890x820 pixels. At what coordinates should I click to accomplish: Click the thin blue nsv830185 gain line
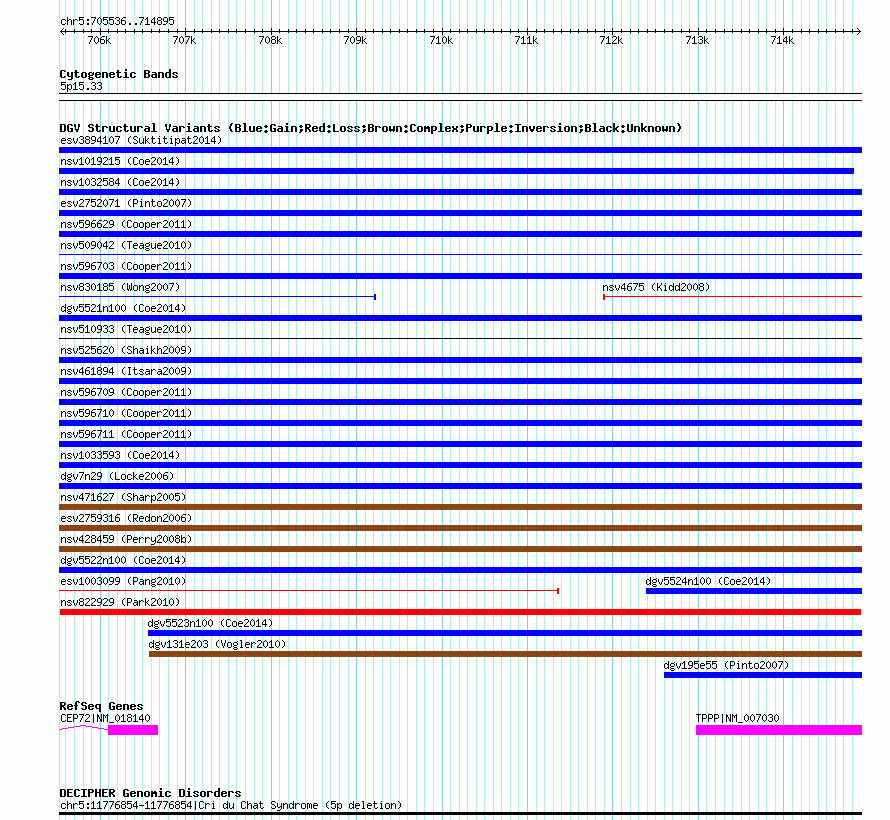pos(217,296)
